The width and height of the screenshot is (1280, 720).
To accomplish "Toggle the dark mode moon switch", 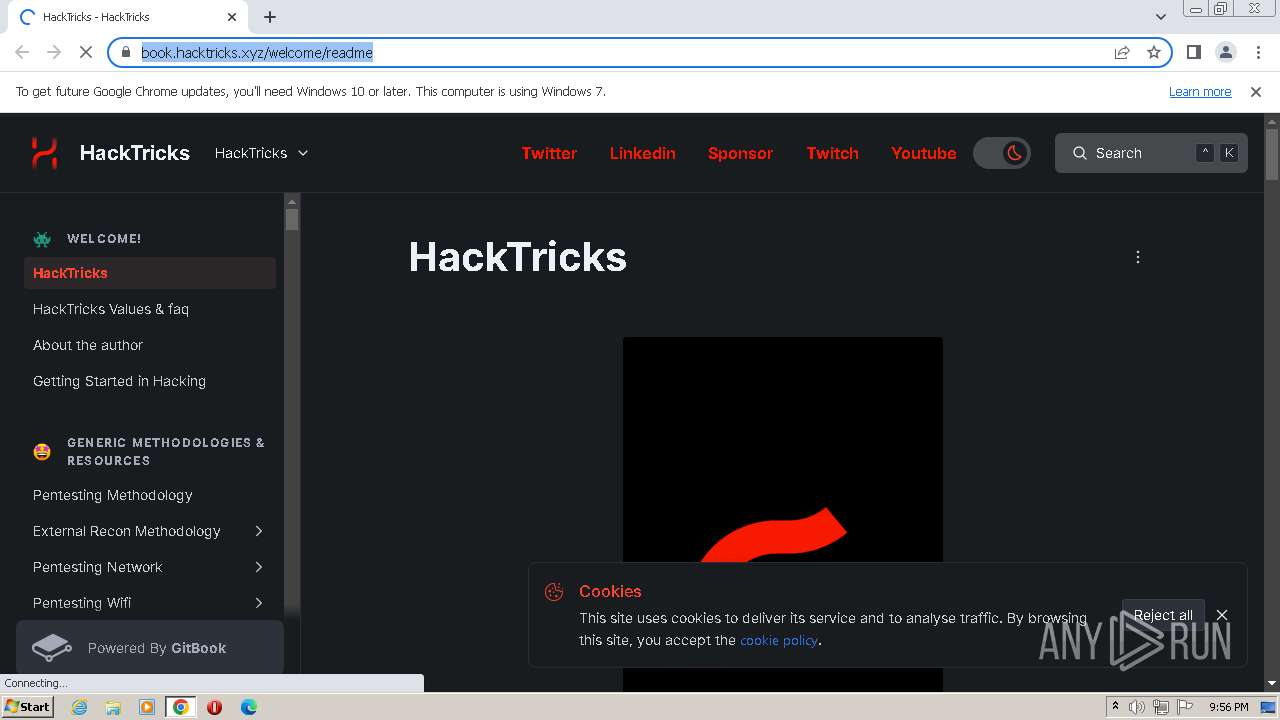I will [x=1002, y=153].
